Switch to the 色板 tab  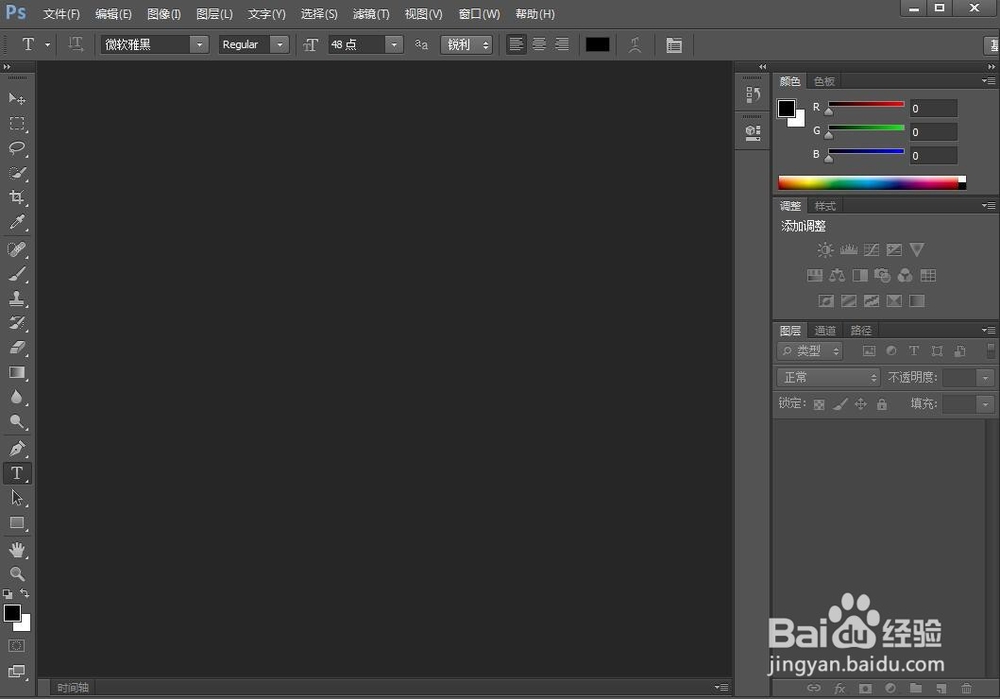pyautogui.click(x=824, y=81)
